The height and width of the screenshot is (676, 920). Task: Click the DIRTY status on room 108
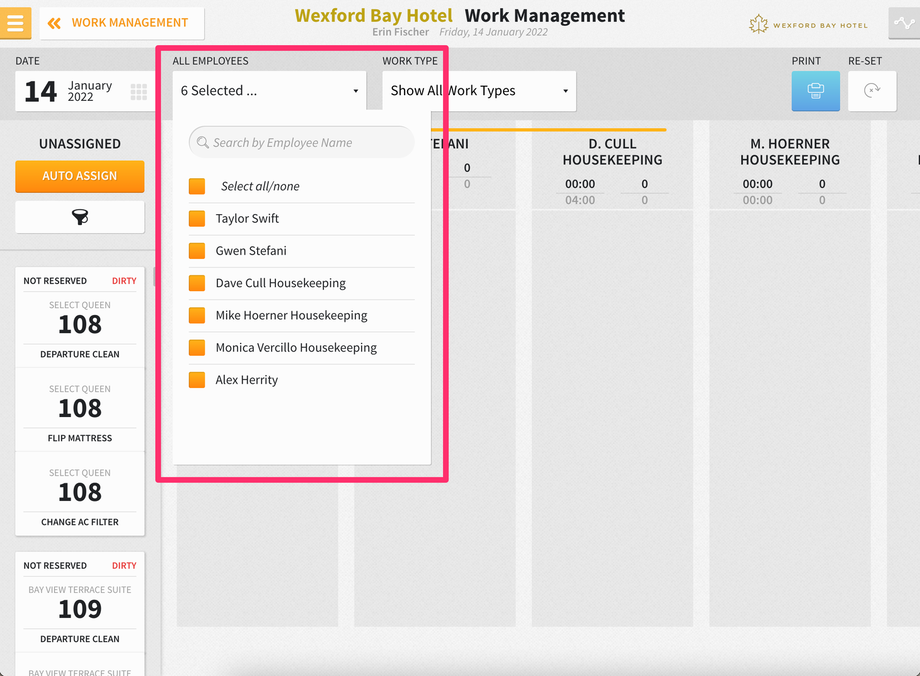[124, 281]
